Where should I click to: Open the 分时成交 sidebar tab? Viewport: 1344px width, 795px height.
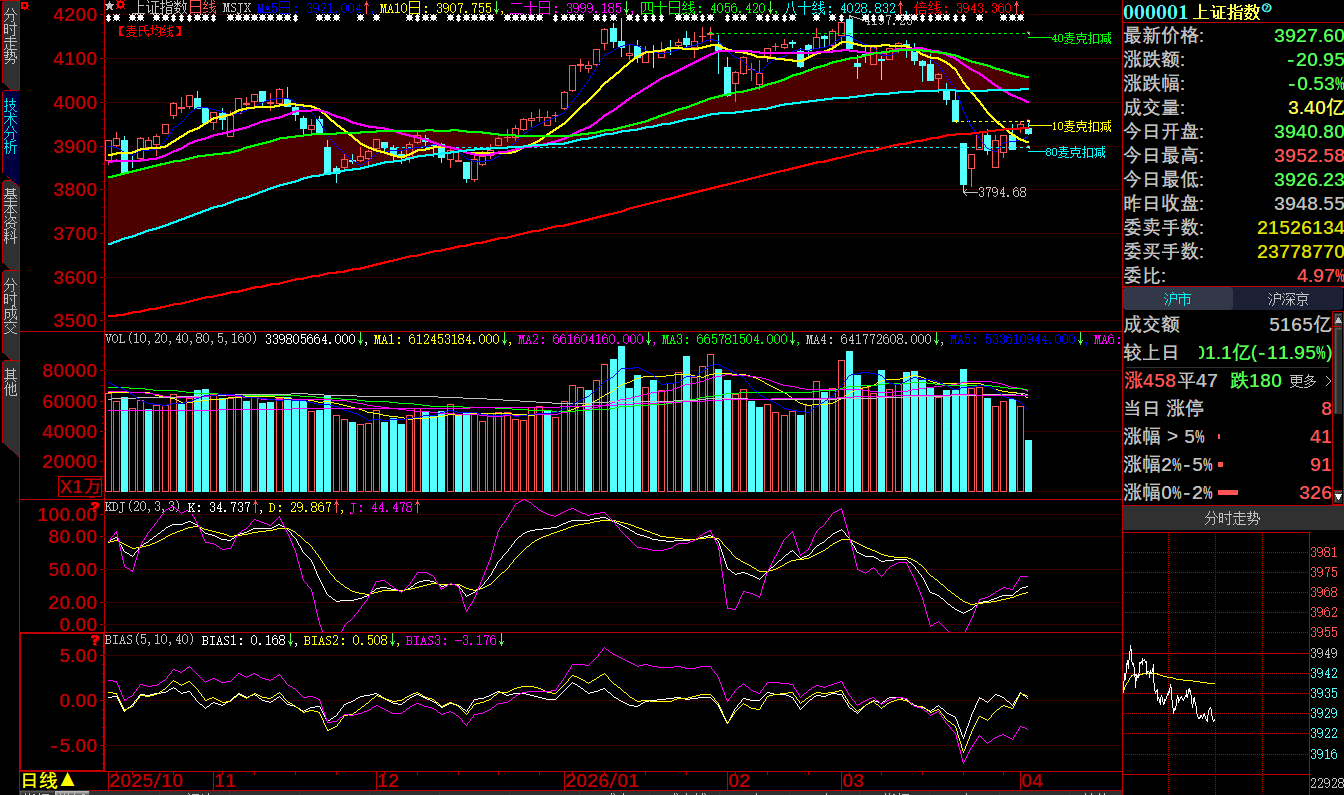10,306
